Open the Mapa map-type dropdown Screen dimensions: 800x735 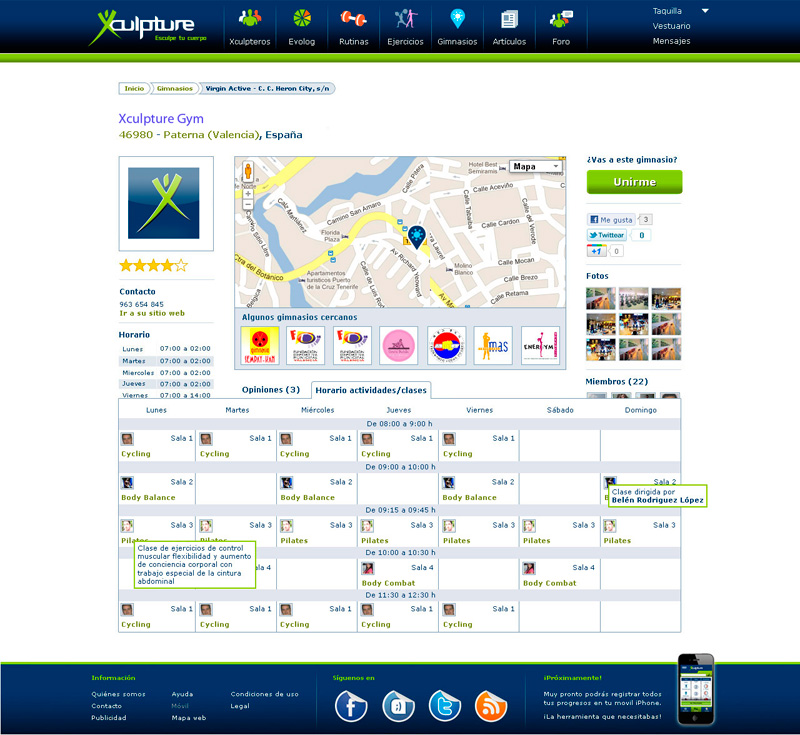point(536,166)
